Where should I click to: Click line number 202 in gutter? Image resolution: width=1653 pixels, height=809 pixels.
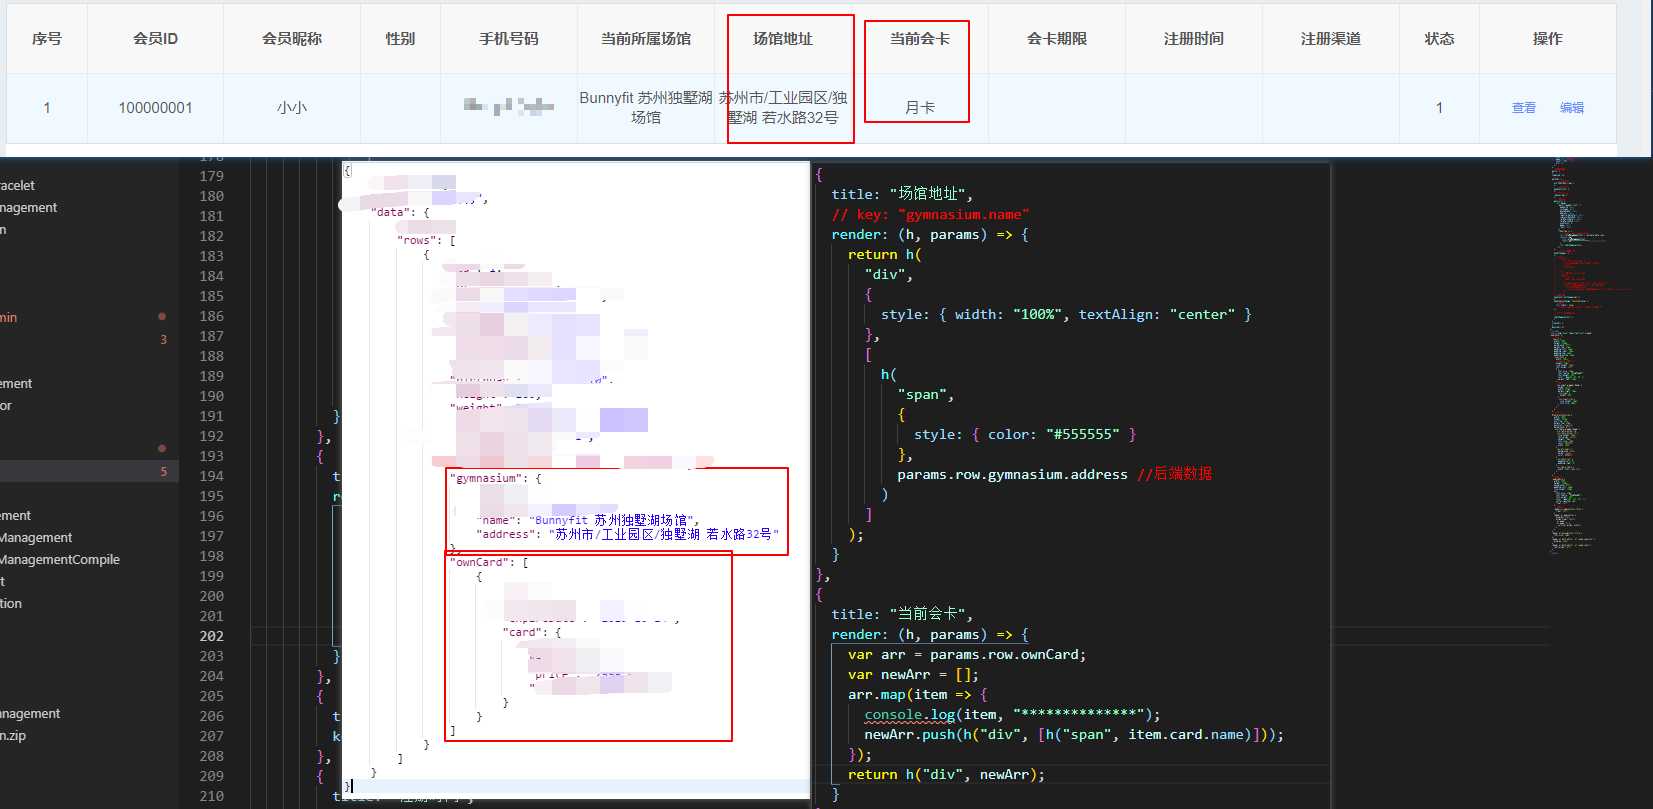(x=212, y=636)
